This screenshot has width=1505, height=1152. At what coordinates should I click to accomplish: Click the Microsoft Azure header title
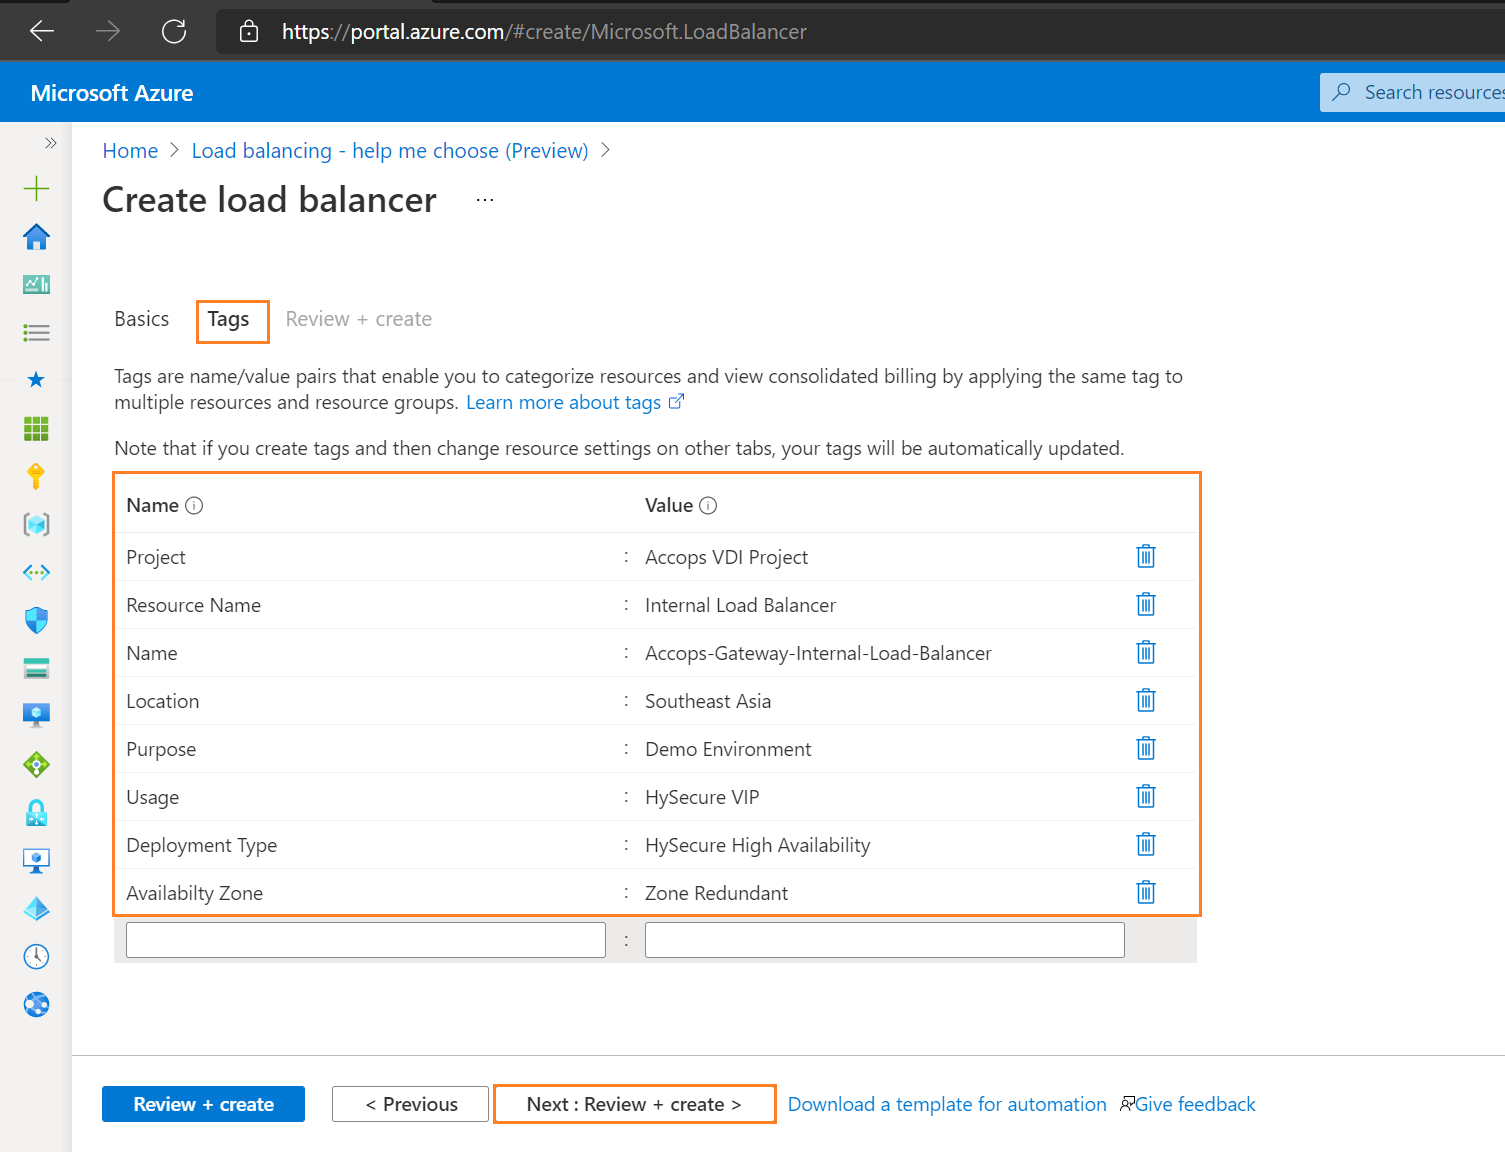[112, 93]
